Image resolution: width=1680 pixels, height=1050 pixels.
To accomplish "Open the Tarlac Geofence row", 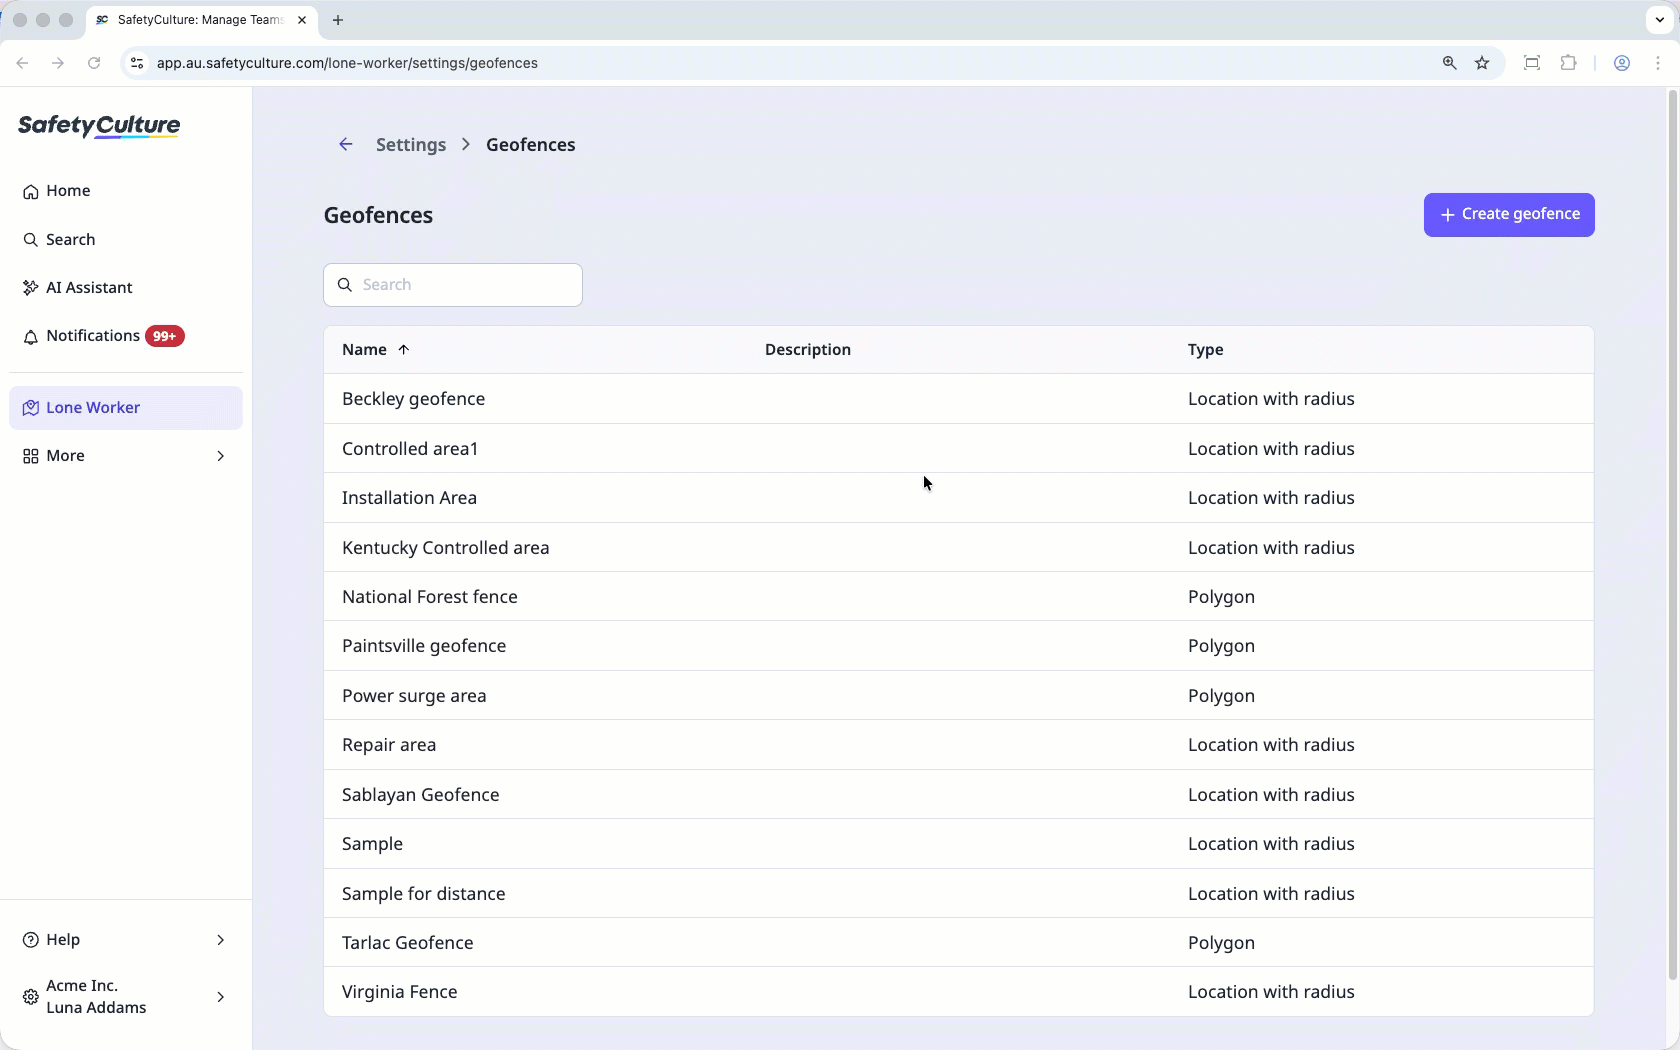I will [x=958, y=943].
